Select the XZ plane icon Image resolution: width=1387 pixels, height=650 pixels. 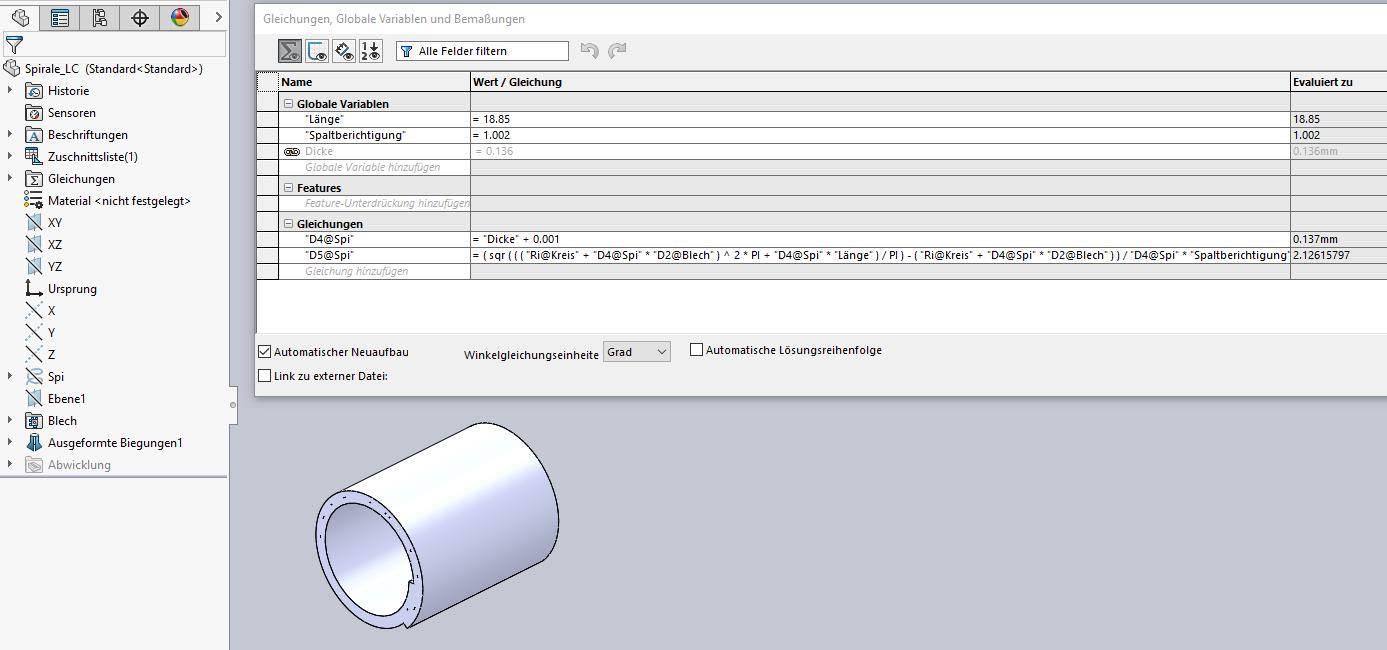pyautogui.click(x=34, y=245)
